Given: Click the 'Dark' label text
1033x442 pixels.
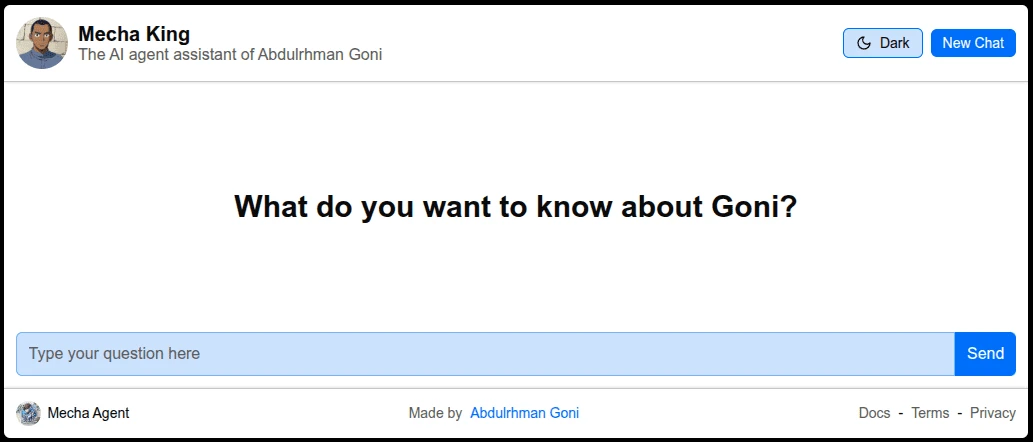Looking at the screenshot, I should [x=895, y=43].
